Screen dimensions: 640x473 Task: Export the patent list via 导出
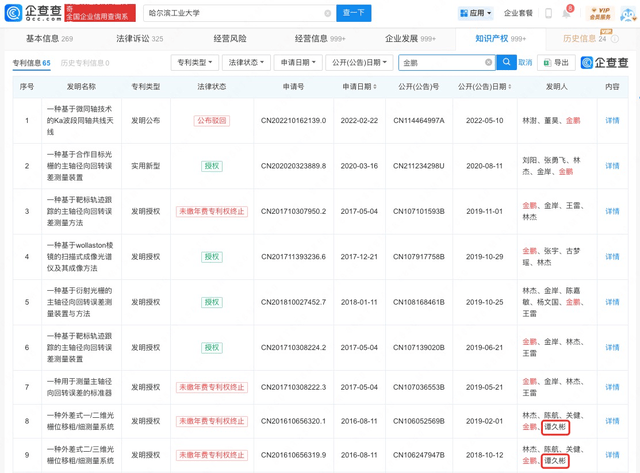556,62
